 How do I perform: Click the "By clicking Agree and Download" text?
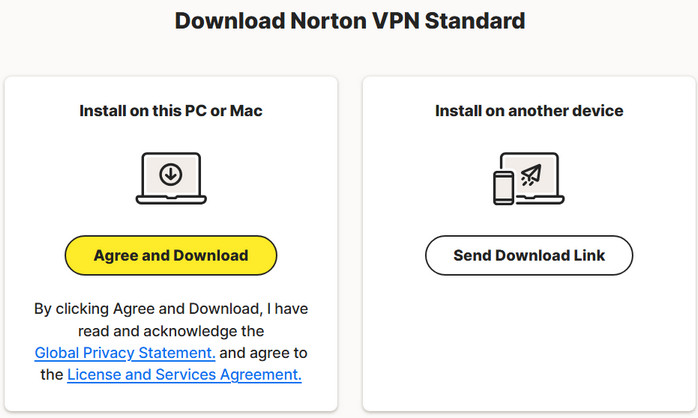click(170, 308)
